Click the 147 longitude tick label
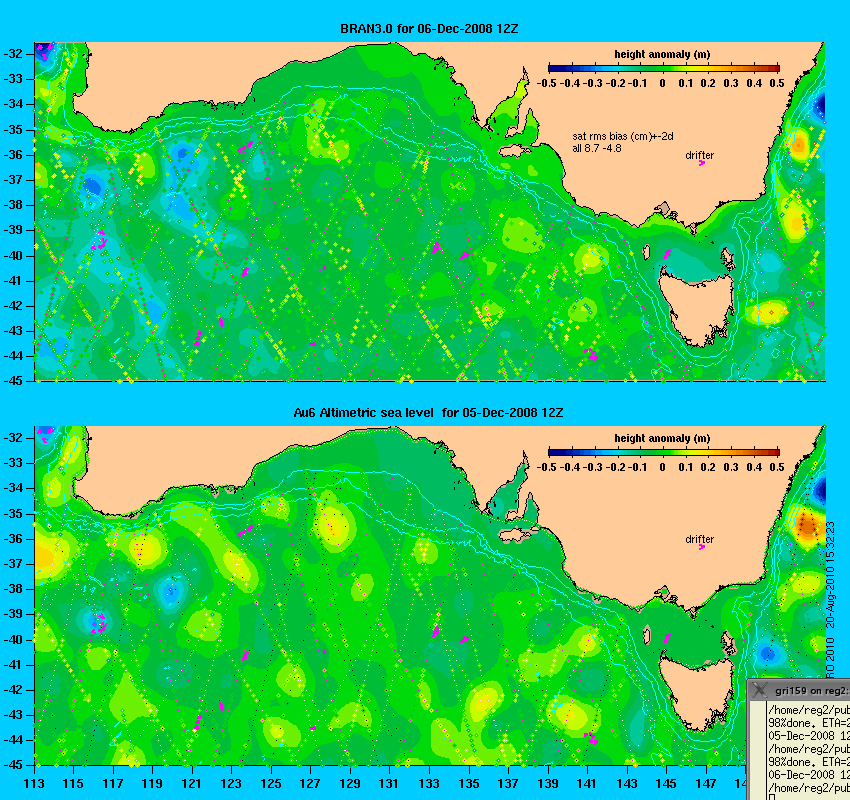This screenshot has width=850, height=800. pos(706,784)
